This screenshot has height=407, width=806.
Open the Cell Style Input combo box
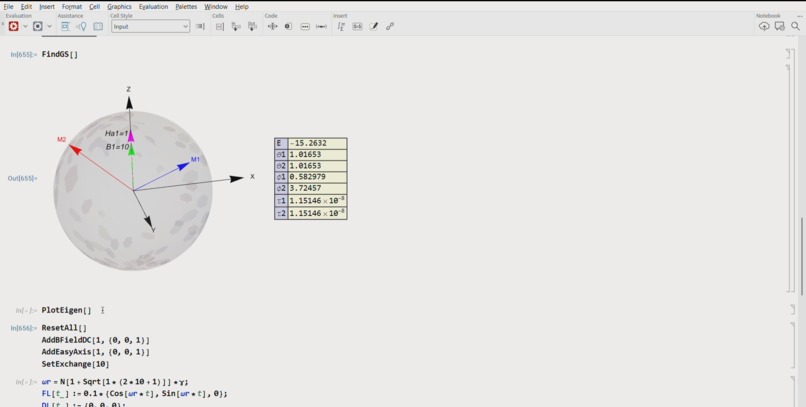pos(150,26)
